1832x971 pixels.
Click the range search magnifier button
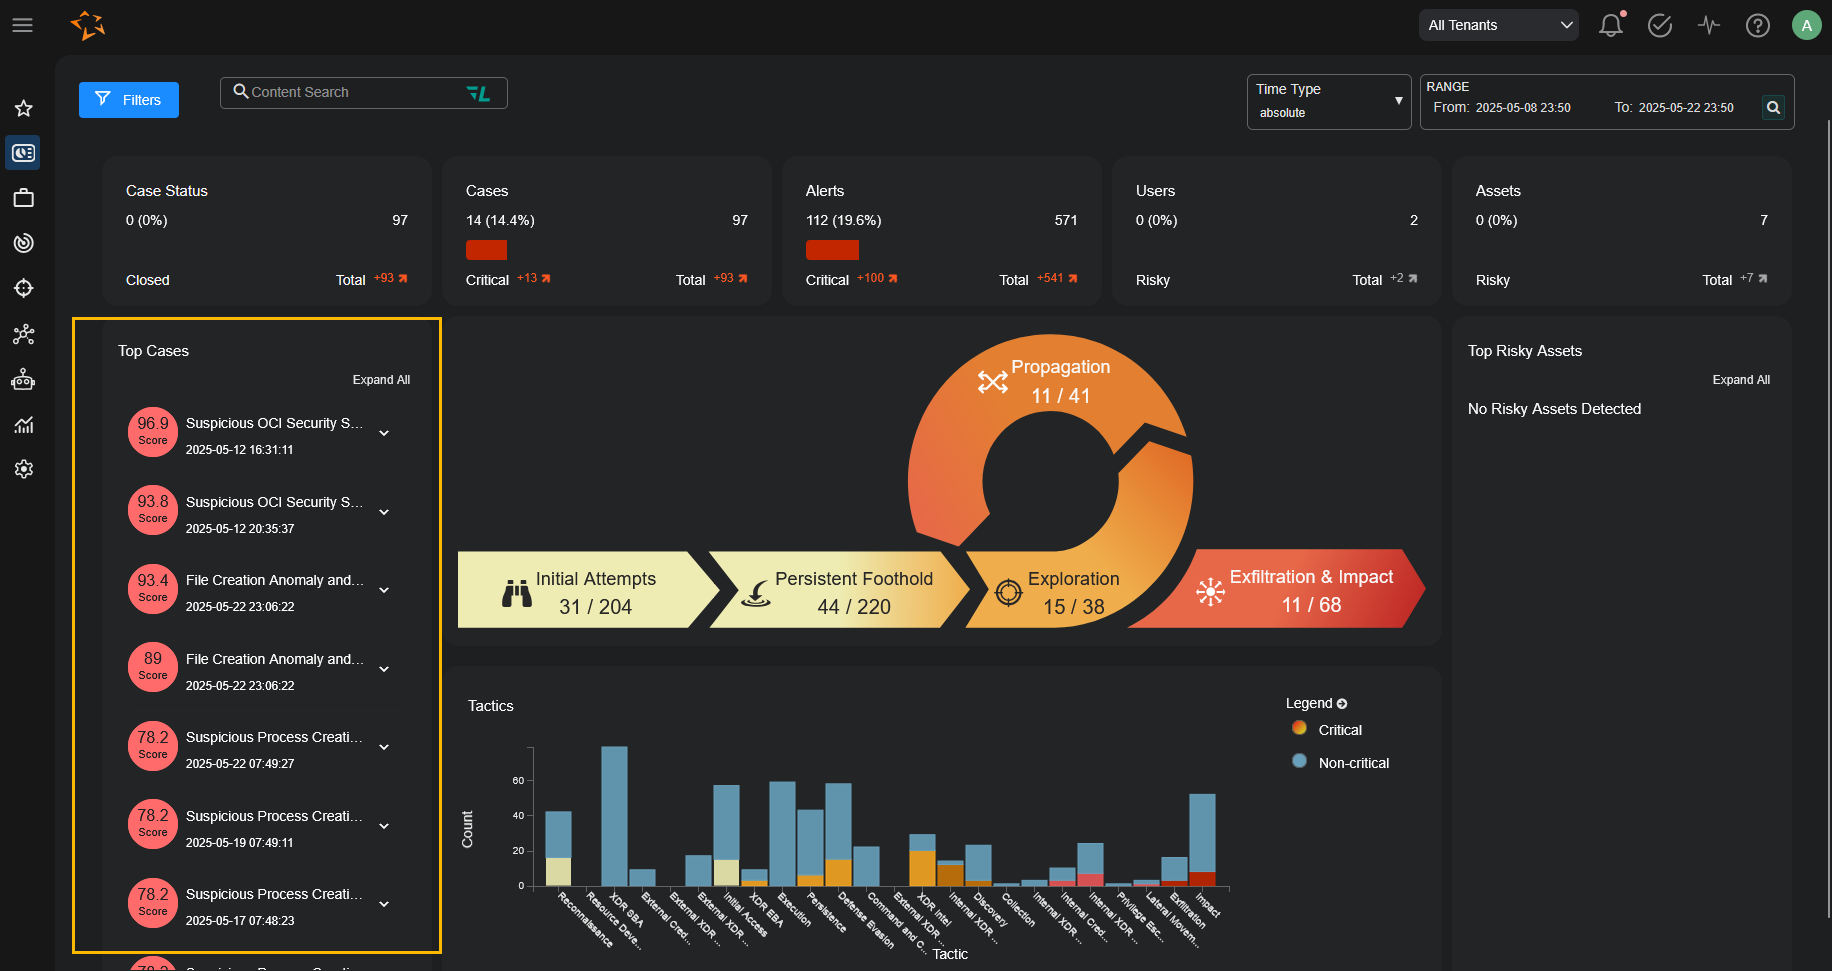coord(1773,107)
